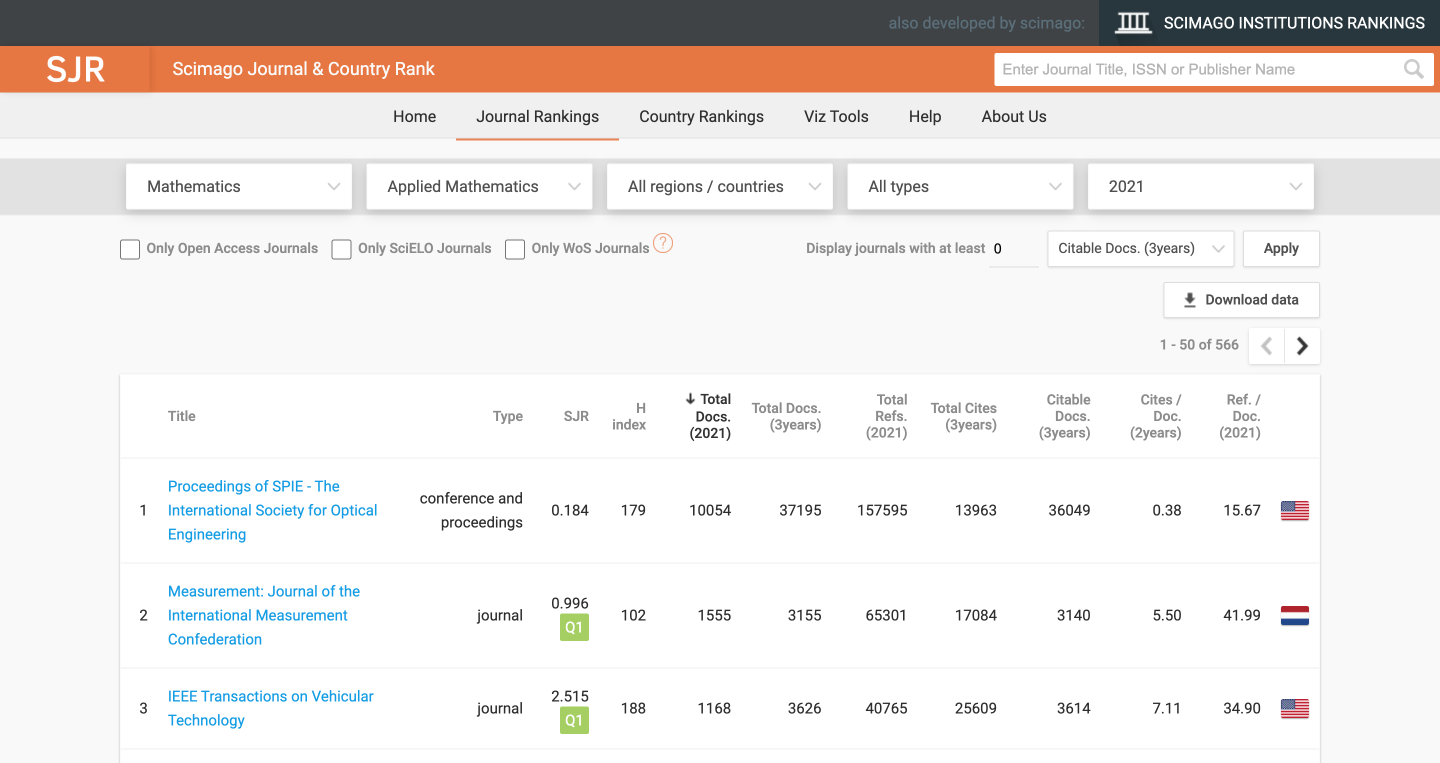This screenshot has height=763, width=1440.
Task: Click citable docs value 3140
Action: tap(1074, 615)
